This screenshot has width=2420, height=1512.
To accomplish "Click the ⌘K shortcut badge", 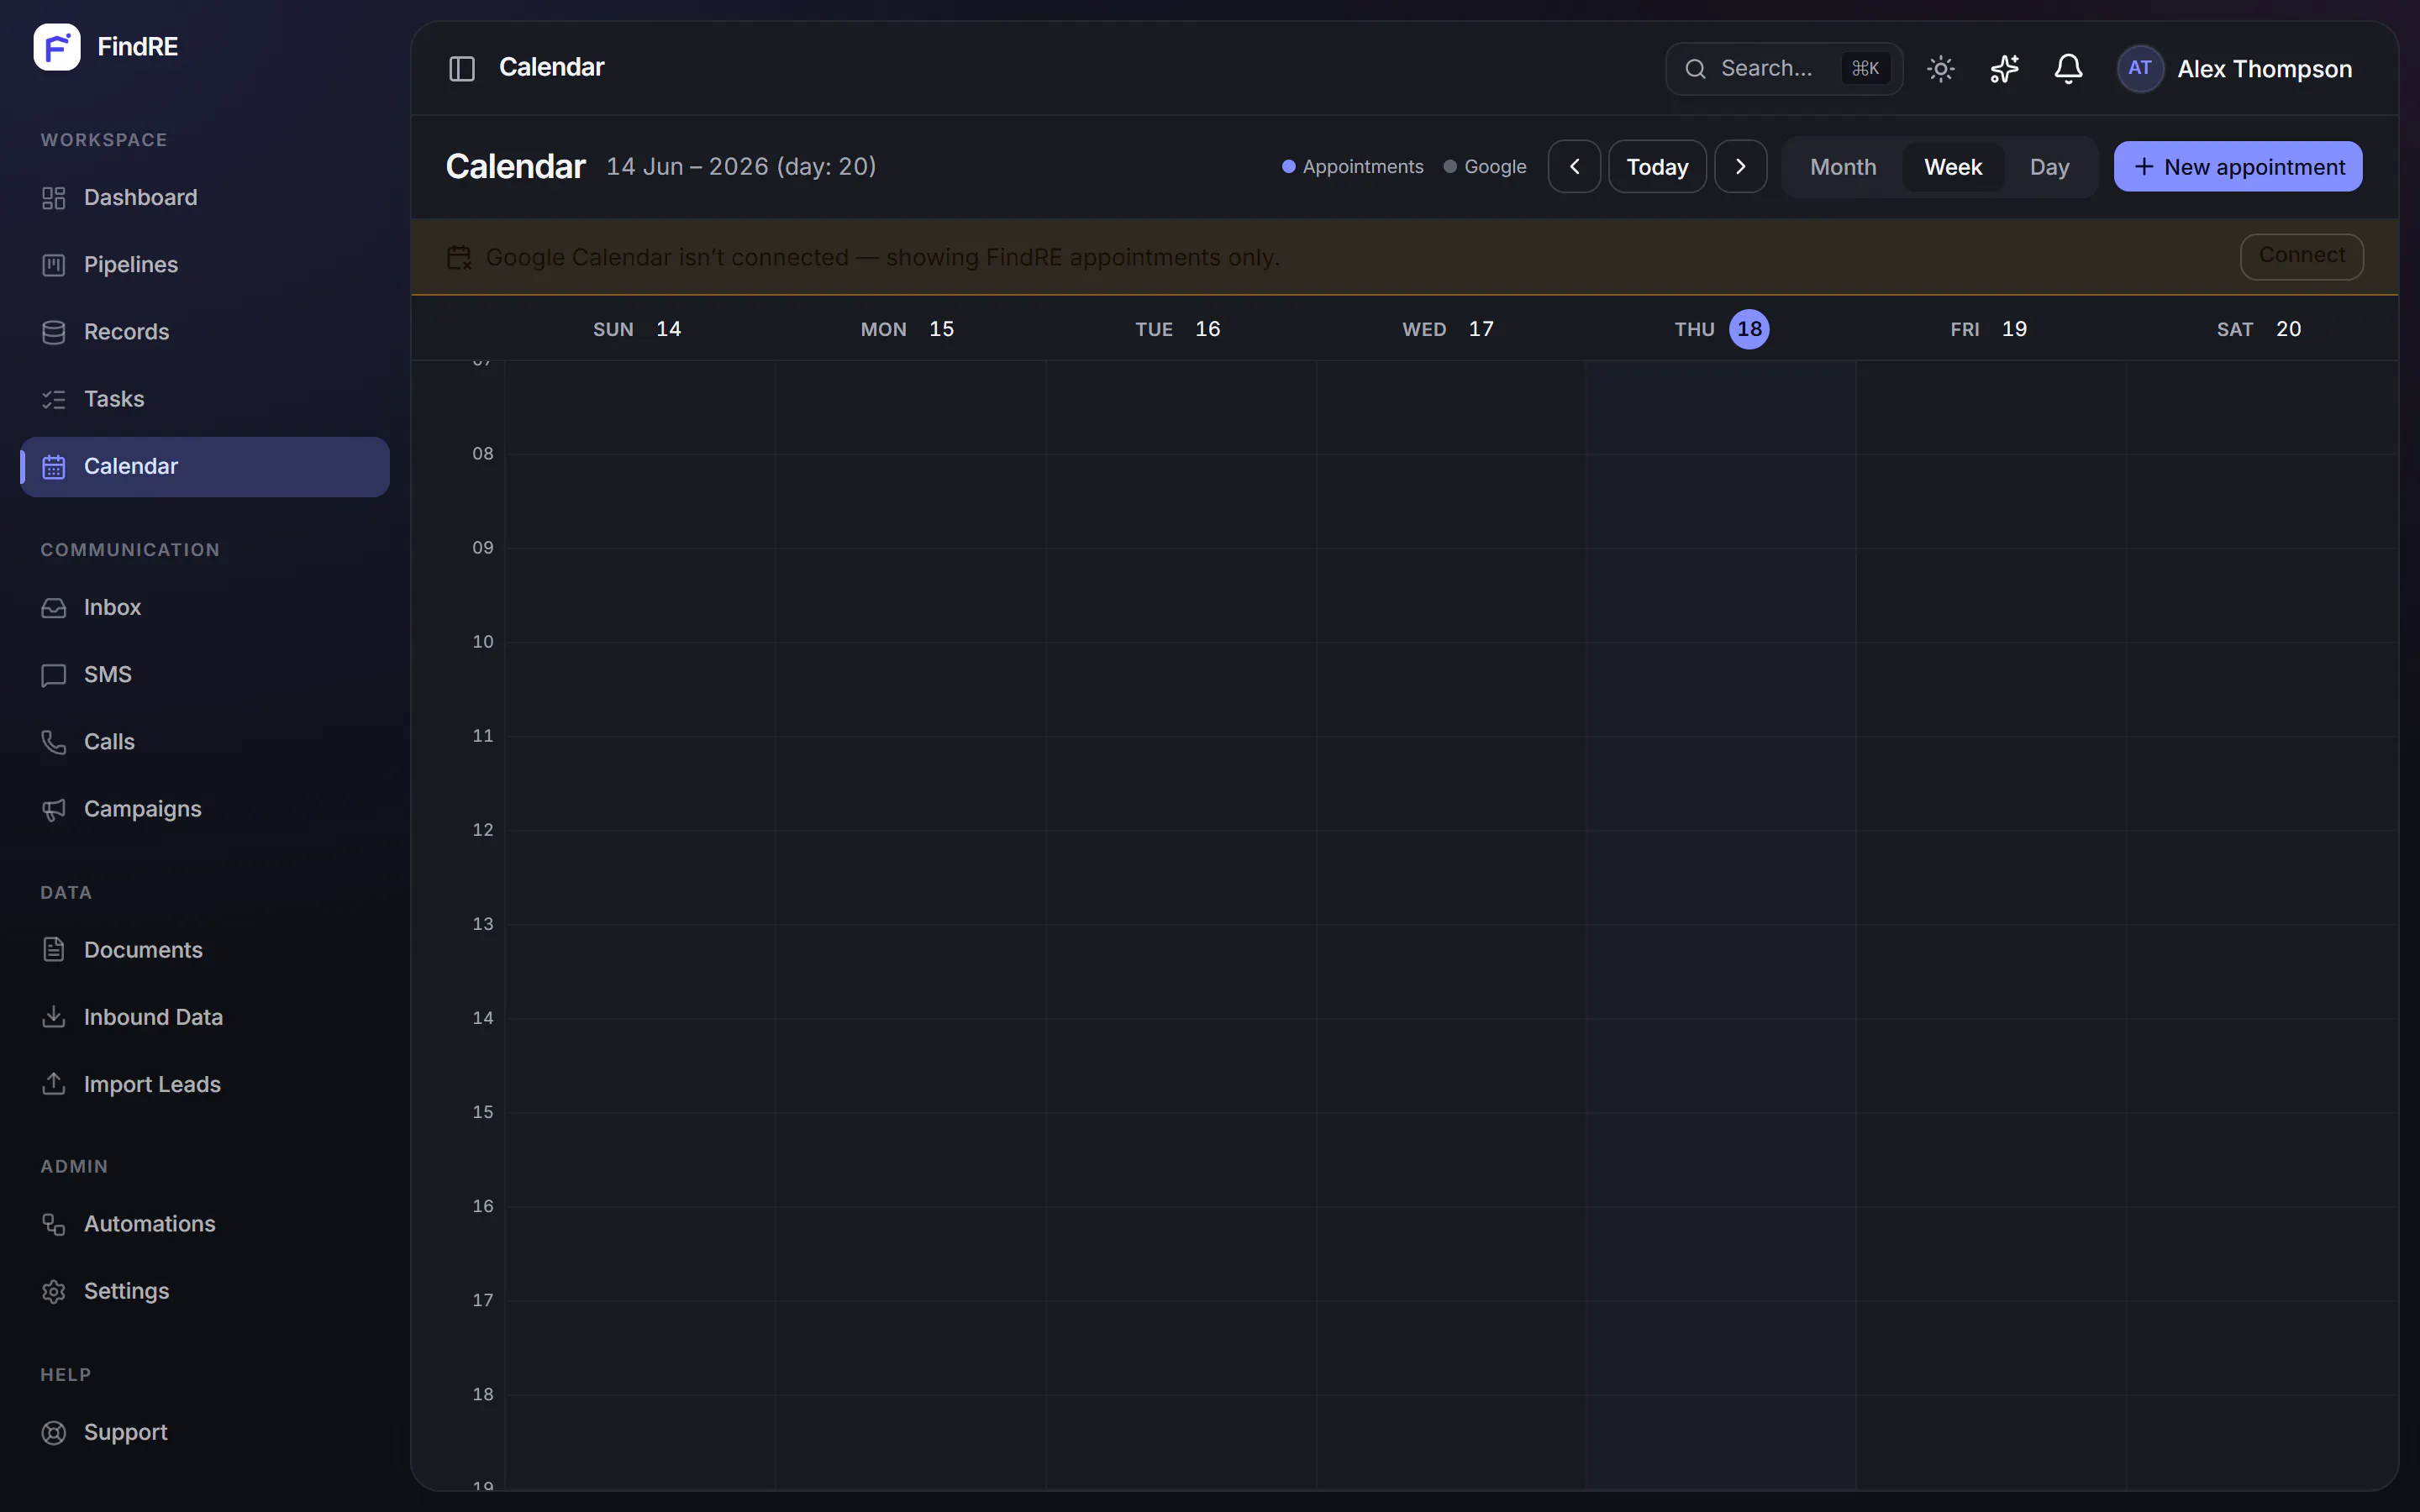I will pyautogui.click(x=1865, y=68).
